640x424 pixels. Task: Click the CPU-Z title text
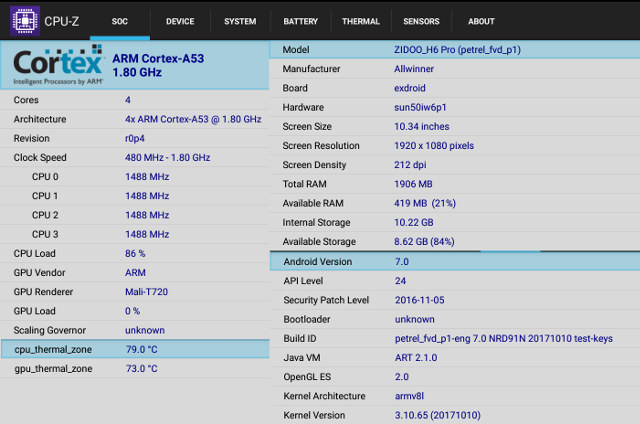pos(61,21)
